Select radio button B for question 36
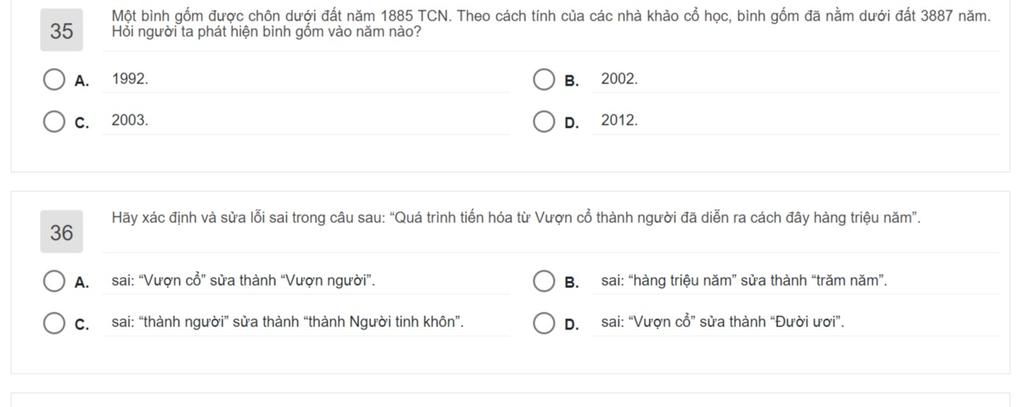Image resolution: width=1024 pixels, height=407 pixels. [543, 282]
